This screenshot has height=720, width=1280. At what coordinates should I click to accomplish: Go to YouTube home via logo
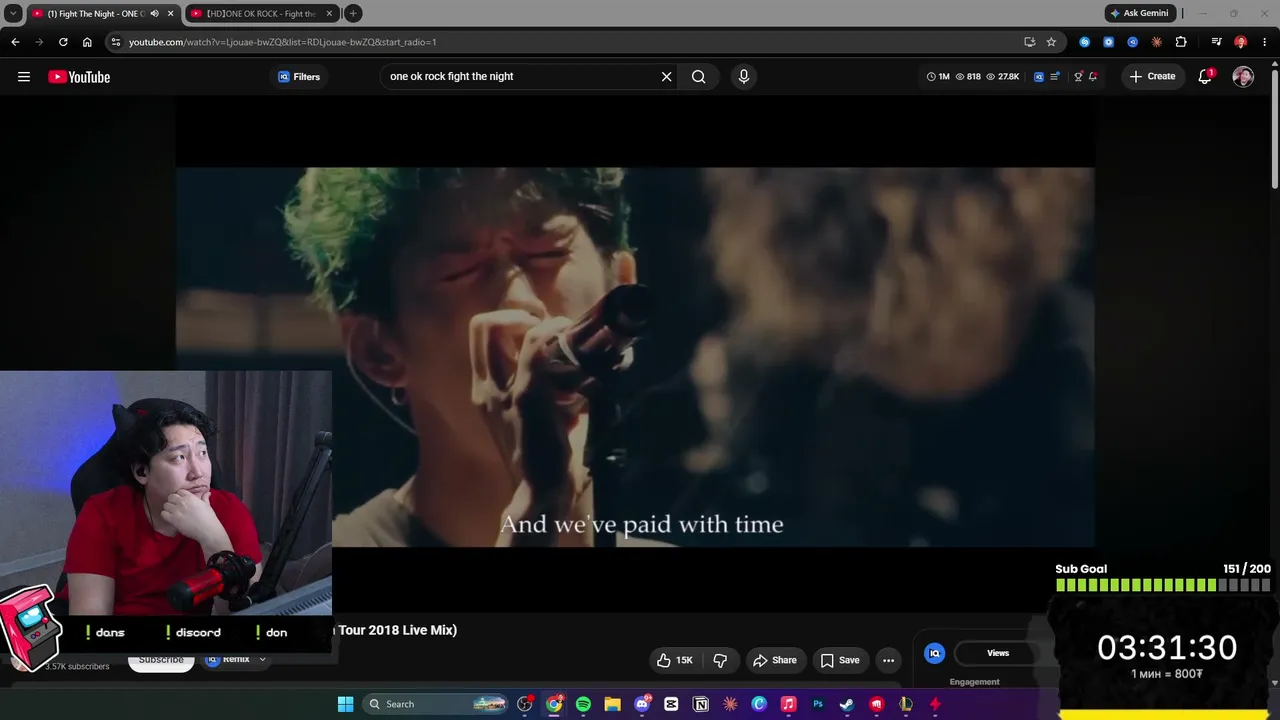tap(79, 77)
